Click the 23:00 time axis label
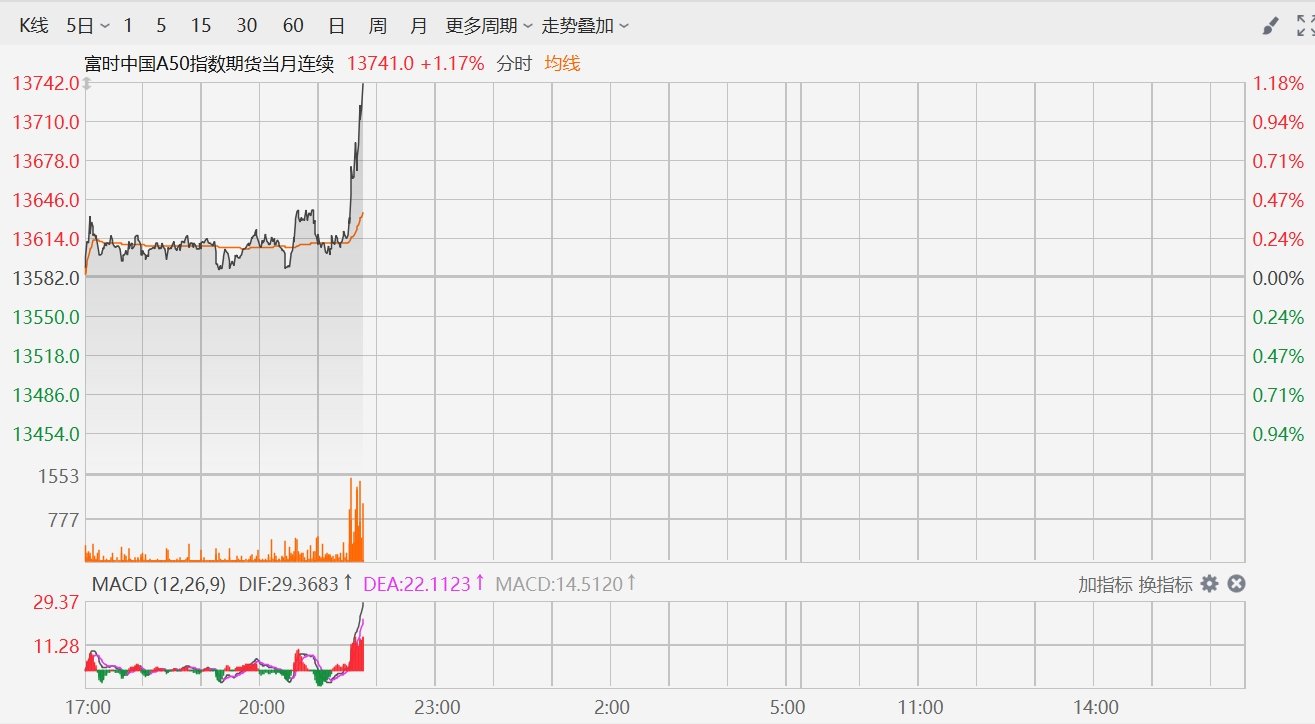Viewport: 1315px width, 724px height. [438, 708]
